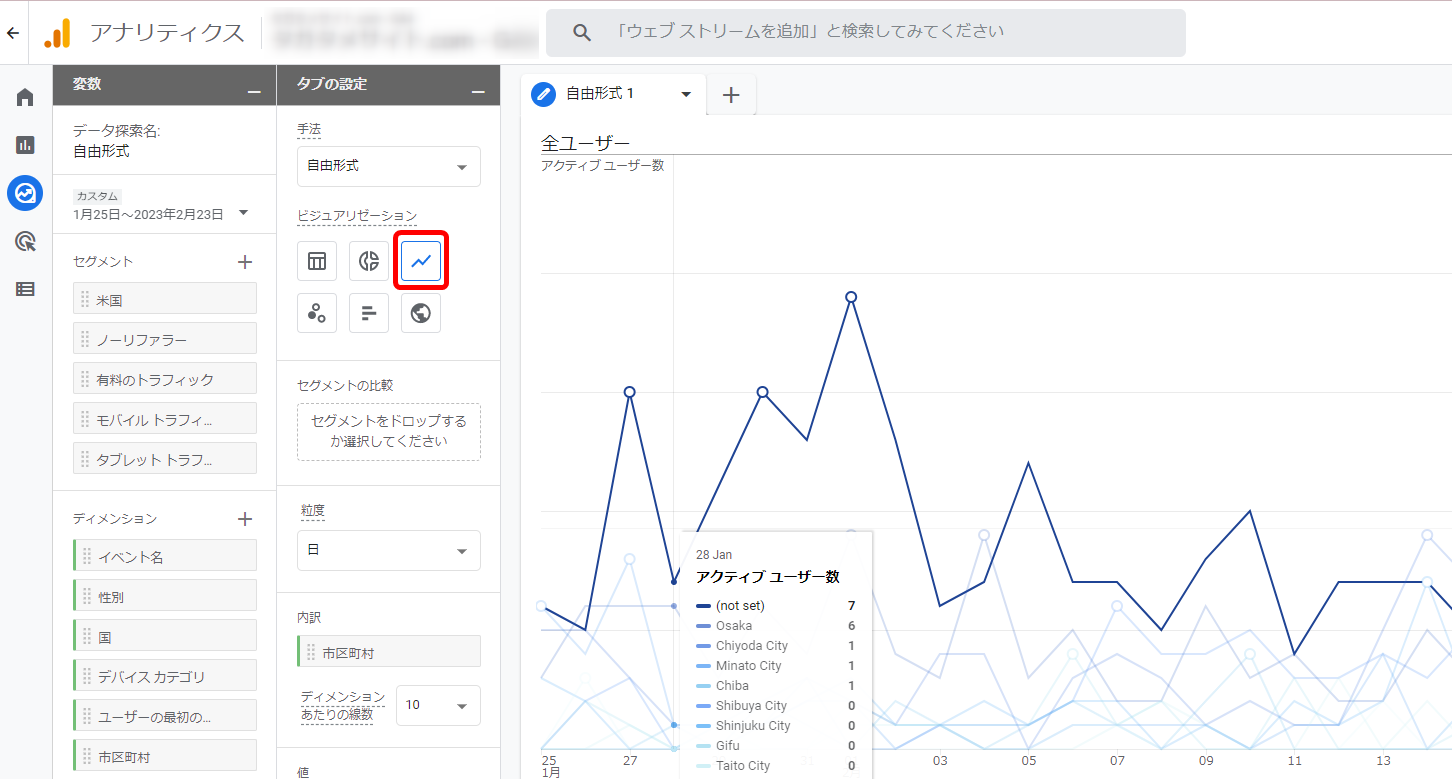Open the 自由形式 1 tab dropdown arrow
The height and width of the screenshot is (779, 1452).
coord(686,94)
